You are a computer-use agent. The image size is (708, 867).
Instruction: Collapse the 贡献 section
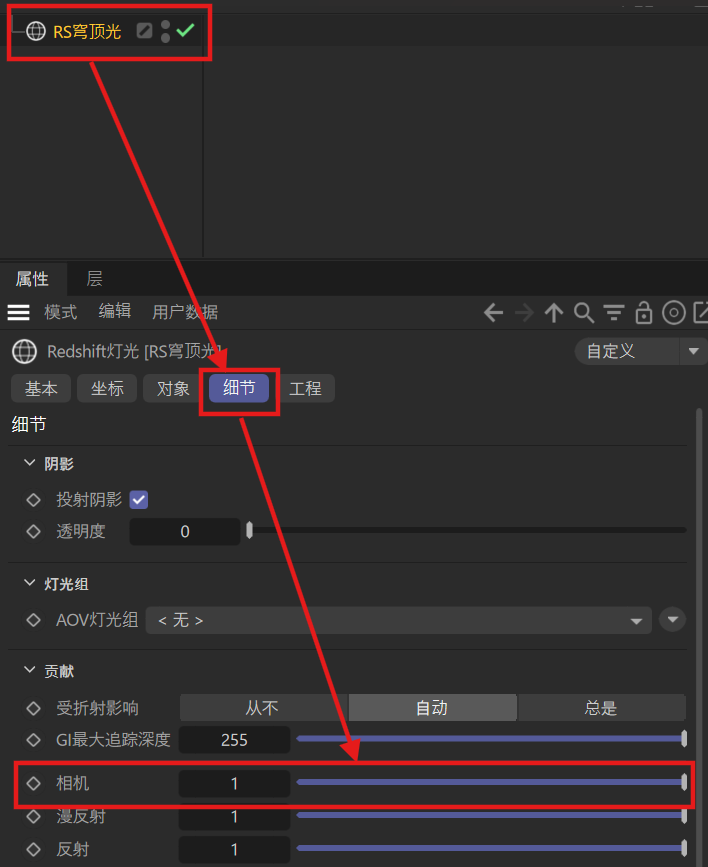[30, 670]
